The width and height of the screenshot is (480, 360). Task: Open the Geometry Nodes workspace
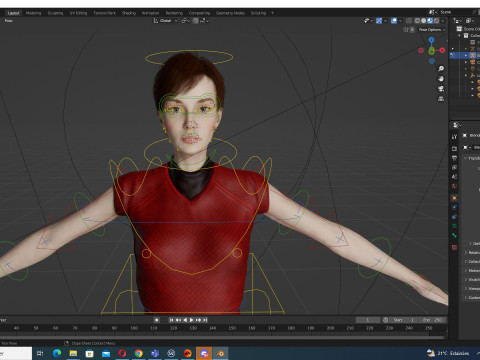(230, 13)
